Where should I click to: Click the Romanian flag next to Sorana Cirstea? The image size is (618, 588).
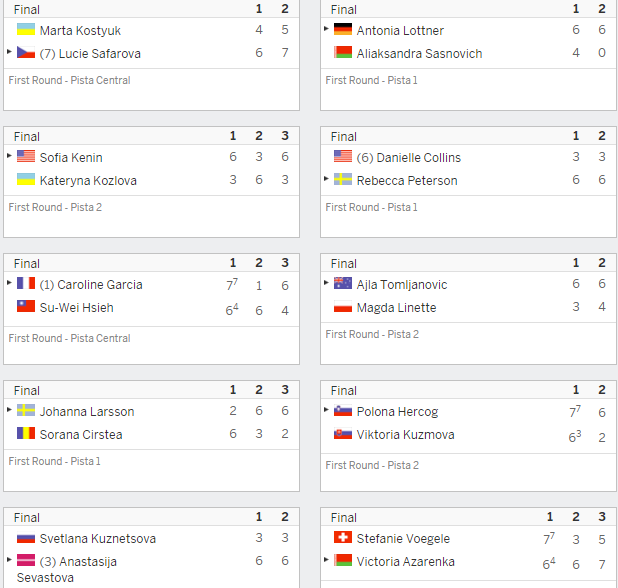pos(26,433)
